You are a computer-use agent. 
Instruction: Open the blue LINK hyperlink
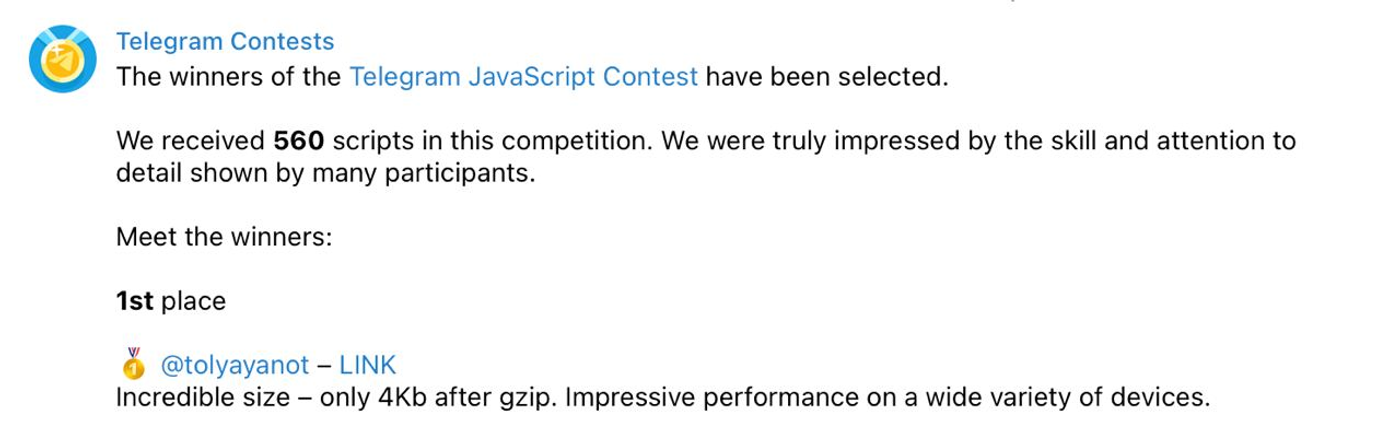(x=369, y=365)
